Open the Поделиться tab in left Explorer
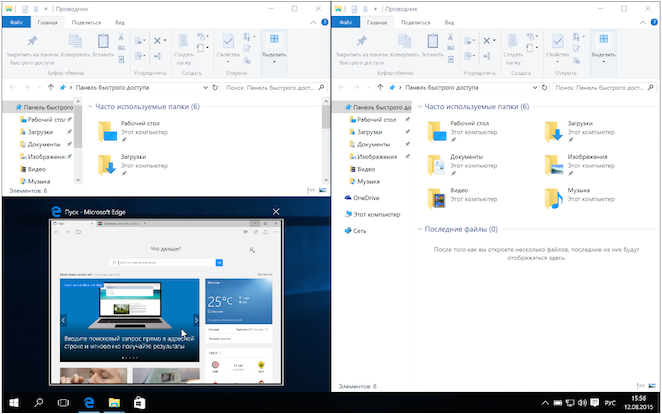The image size is (662, 414). [x=86, y=22]
